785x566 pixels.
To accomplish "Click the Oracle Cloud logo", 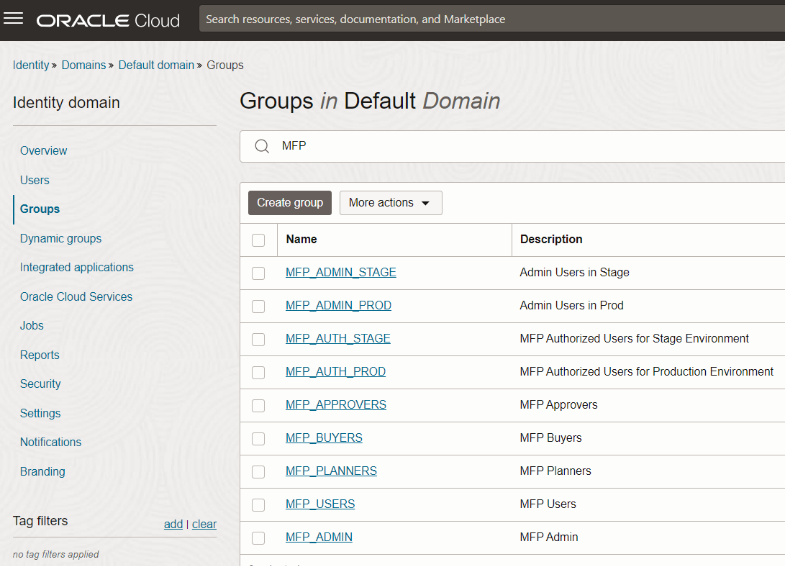I will click(x=108, y=21).
